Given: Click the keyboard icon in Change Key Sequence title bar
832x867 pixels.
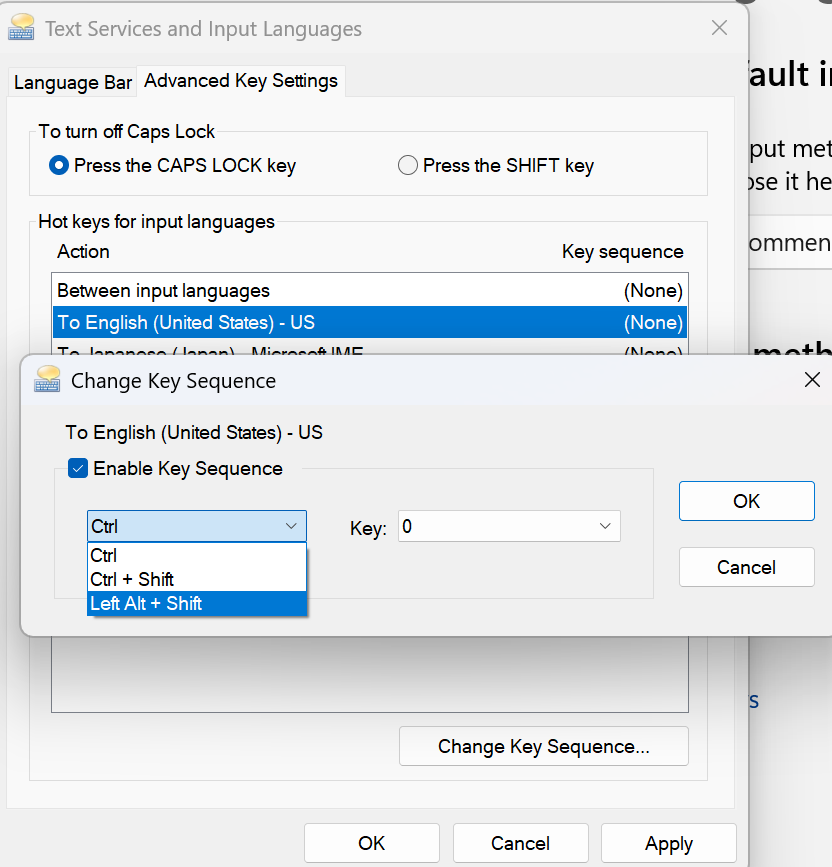Looking at the screenshot, I should pyautogui.click(x=47, y=379).
